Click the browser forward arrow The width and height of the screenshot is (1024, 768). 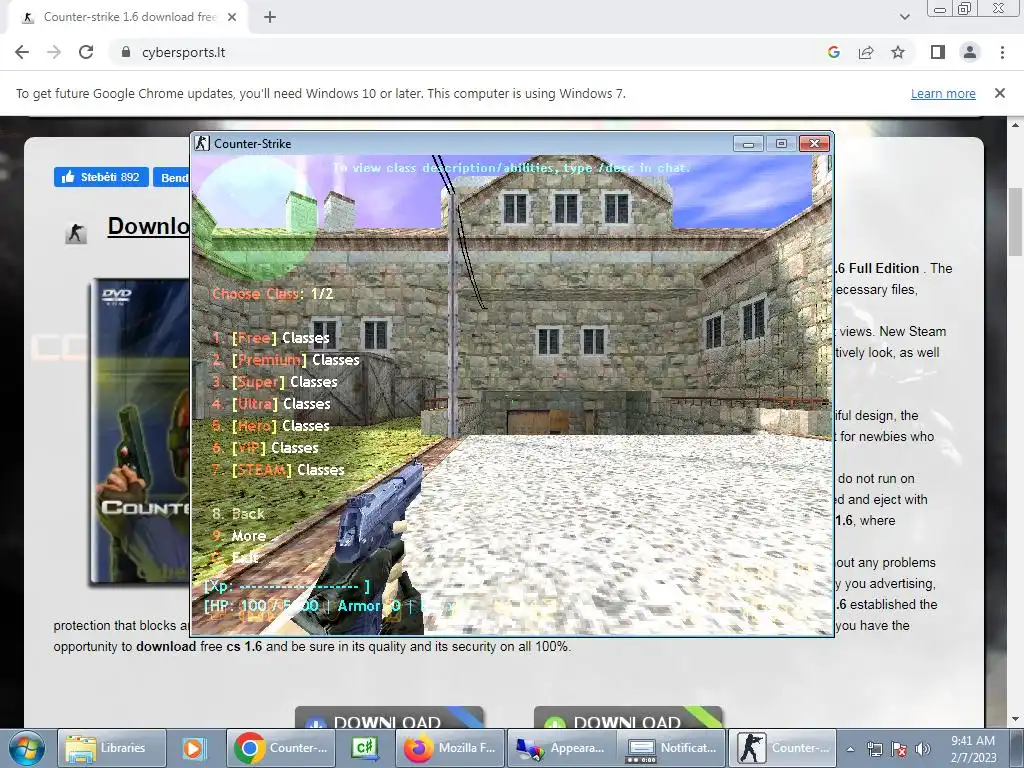tap(54, 52)
